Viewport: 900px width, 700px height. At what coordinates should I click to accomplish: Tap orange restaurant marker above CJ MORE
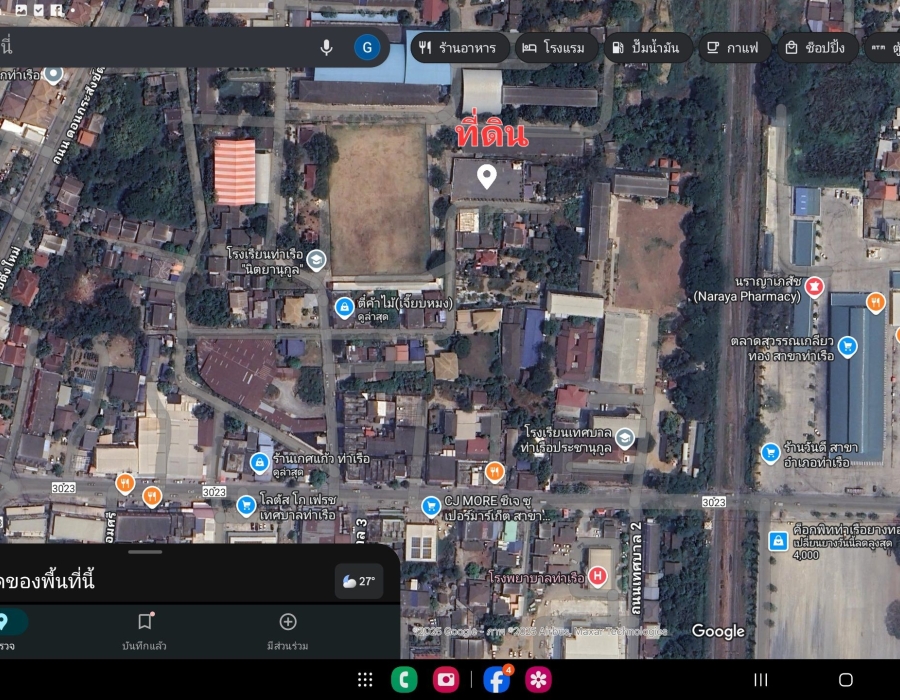coord(494,472)
